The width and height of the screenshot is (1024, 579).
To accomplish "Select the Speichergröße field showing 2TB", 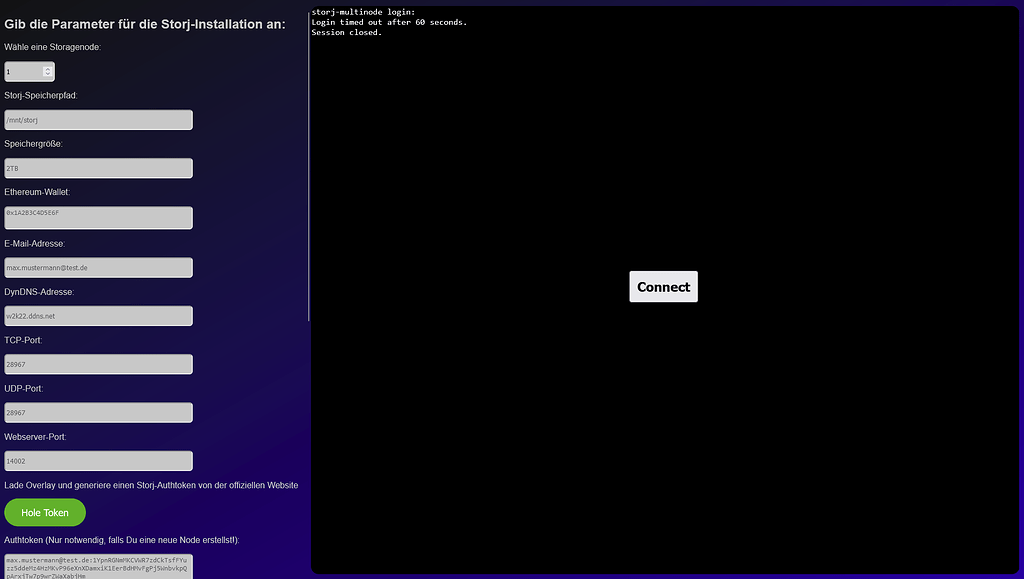I will coord(98,168).
